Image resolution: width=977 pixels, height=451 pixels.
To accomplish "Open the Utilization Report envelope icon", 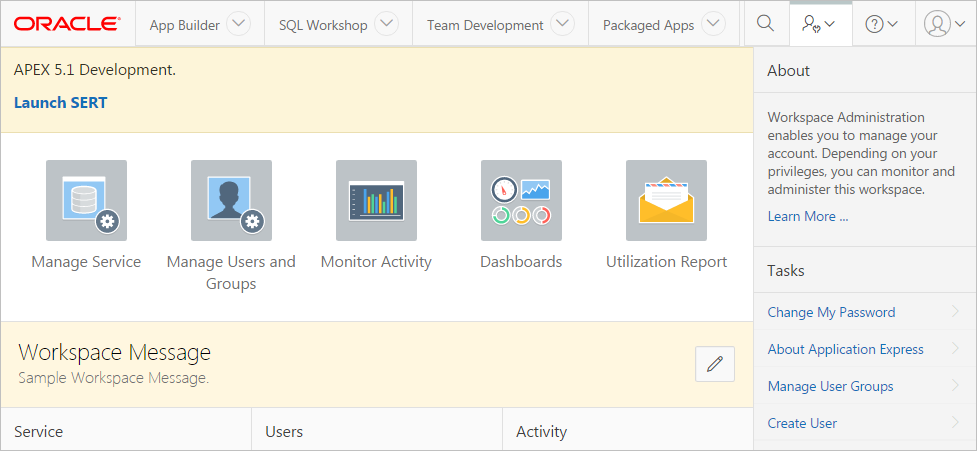I will point(666,200).
